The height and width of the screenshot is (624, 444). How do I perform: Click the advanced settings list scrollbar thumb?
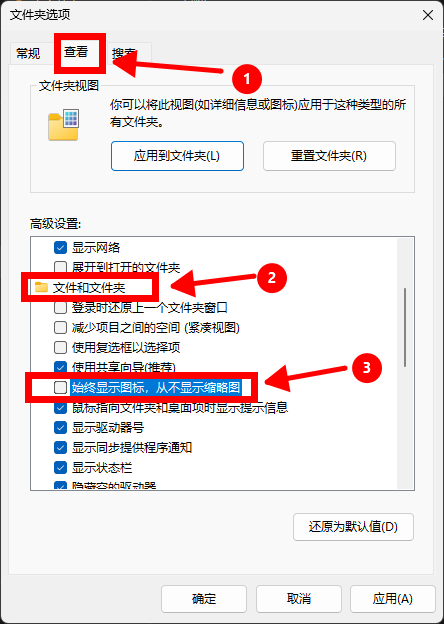[405, 327]
